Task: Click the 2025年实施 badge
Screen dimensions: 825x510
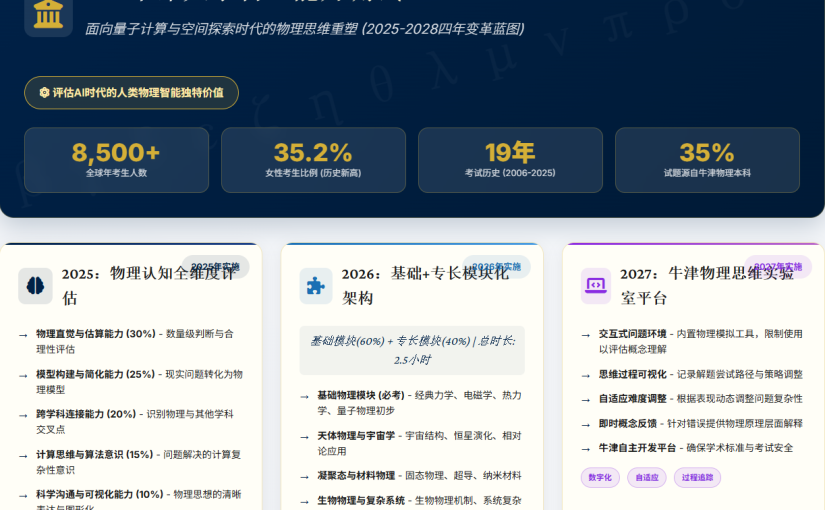Action: tap(215, 266)
